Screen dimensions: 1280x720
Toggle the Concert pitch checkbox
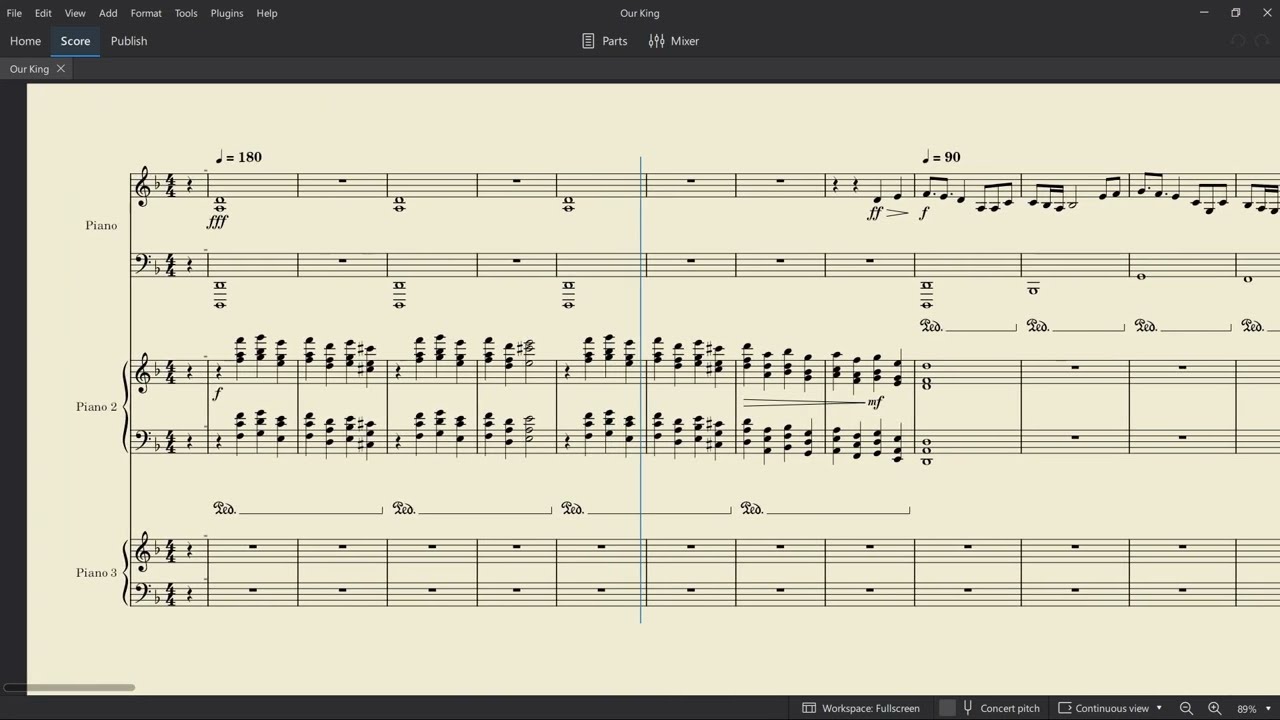947,708
